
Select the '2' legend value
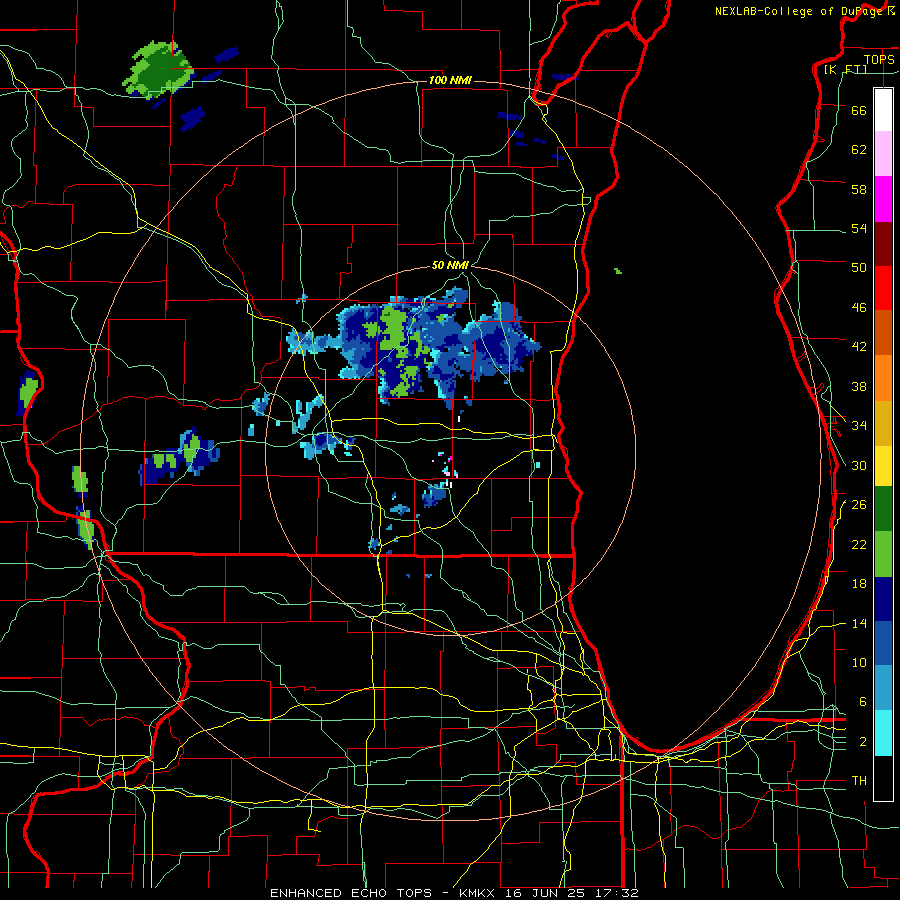[863, 742]
